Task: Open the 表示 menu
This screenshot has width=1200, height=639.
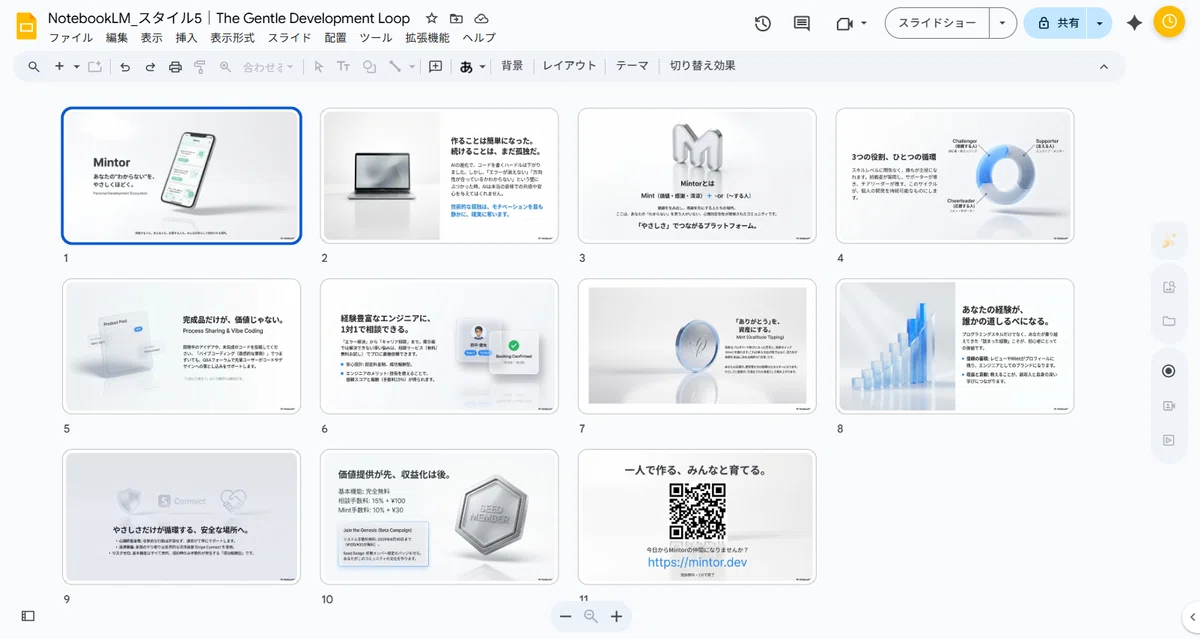Action: click(152, 38)
